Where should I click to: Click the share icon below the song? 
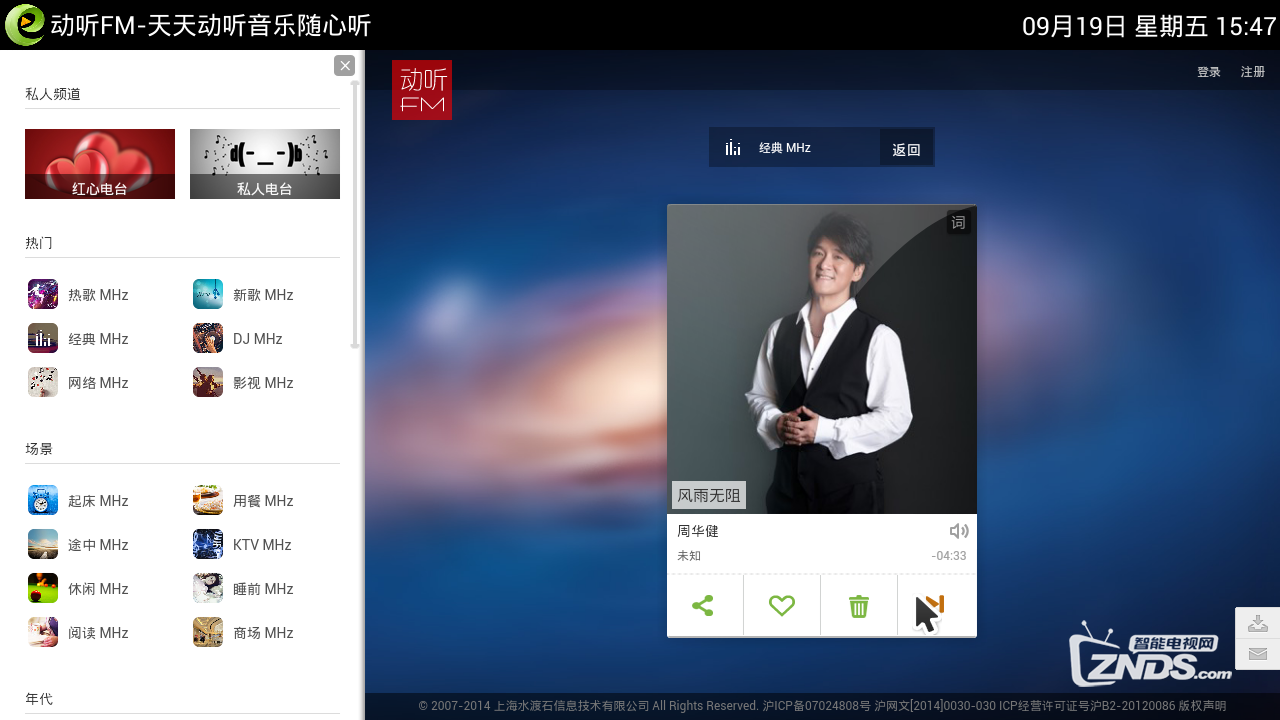[x=703, y=605]
